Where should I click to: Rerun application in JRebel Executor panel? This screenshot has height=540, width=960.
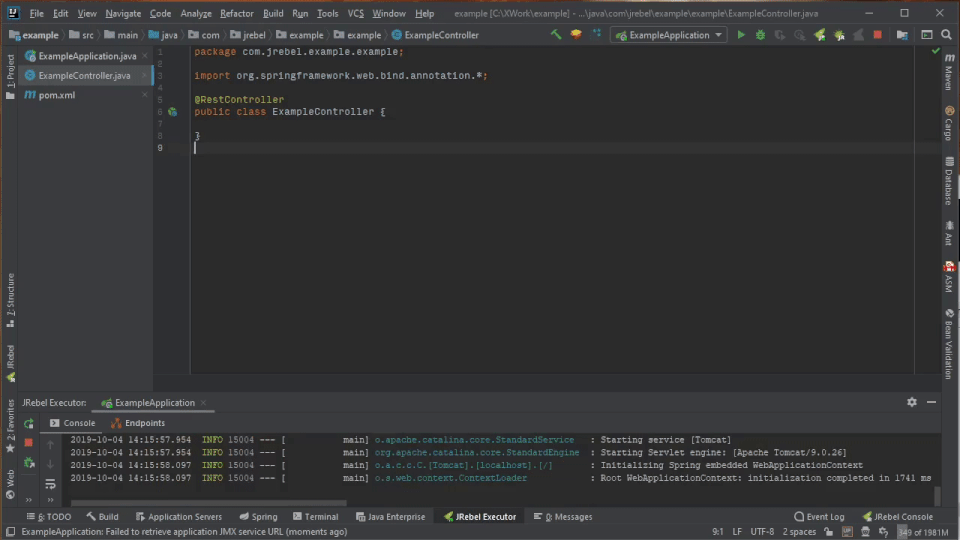tap(29, 423)
